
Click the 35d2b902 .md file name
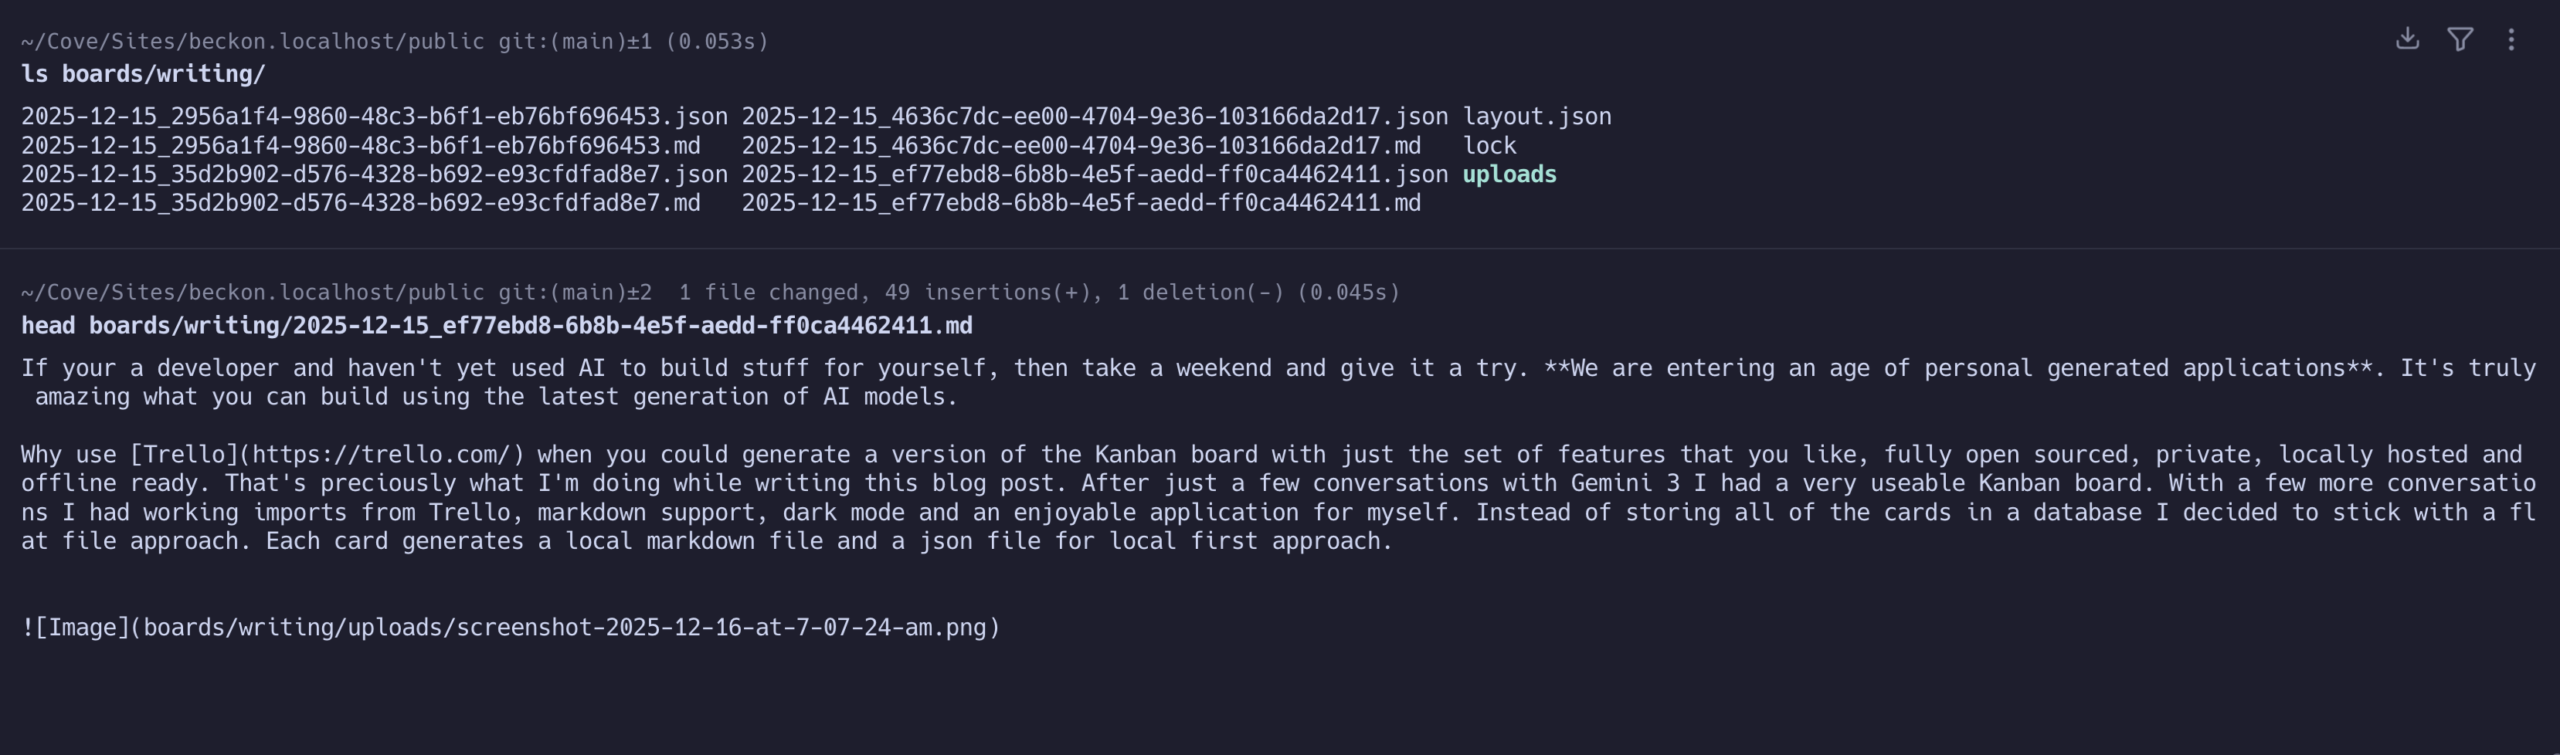(x=360, y=204)
